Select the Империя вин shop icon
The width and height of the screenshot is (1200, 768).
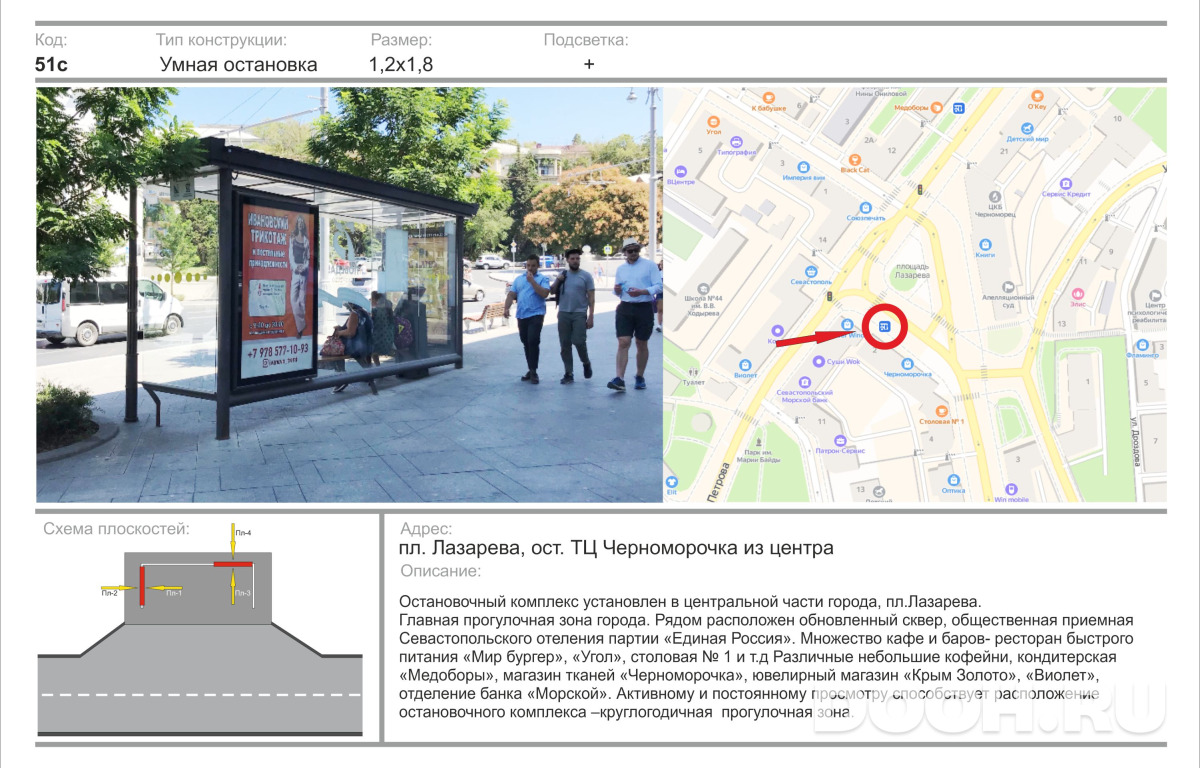(803, 167)
